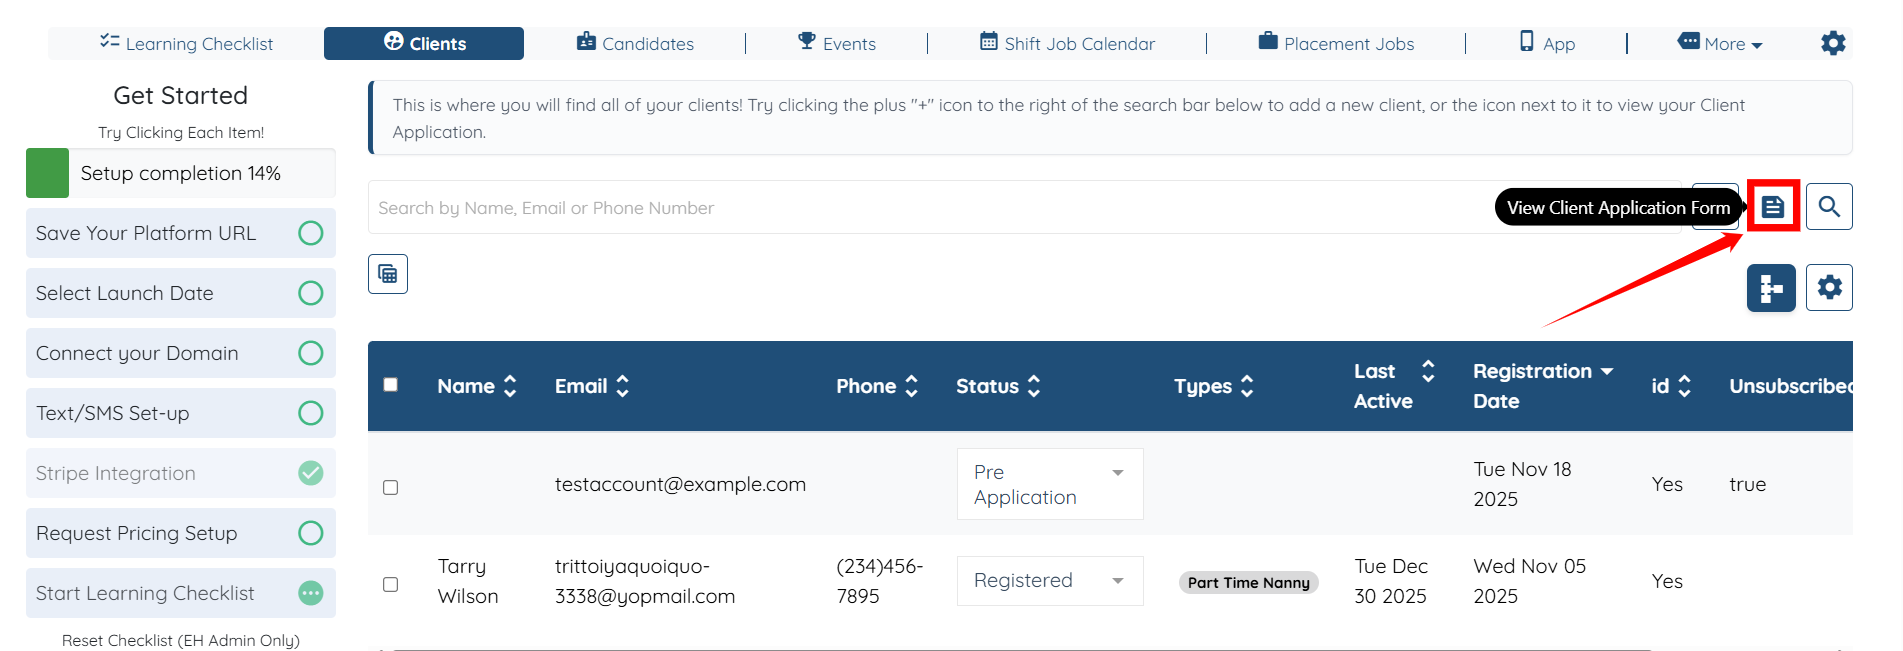
Task: Click the table settings gear button
Action: (x=1828, y=288)
